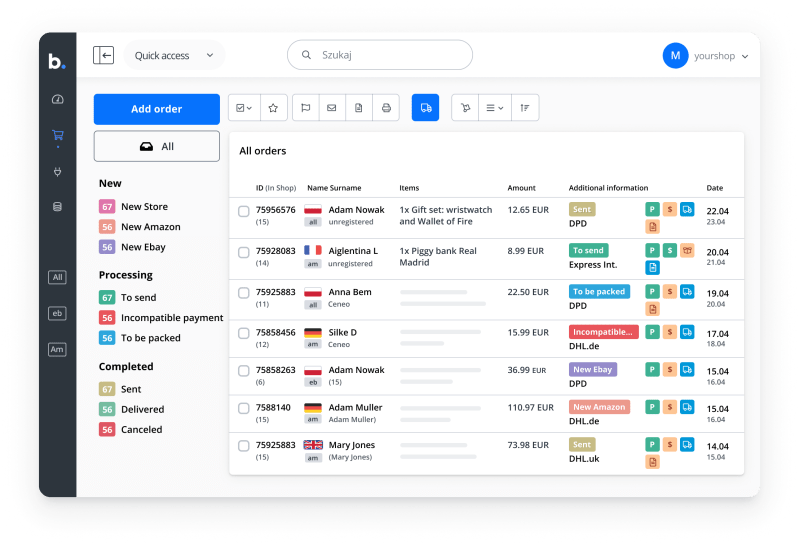Tick the checkbox for order 75858263

coord(244,371)
